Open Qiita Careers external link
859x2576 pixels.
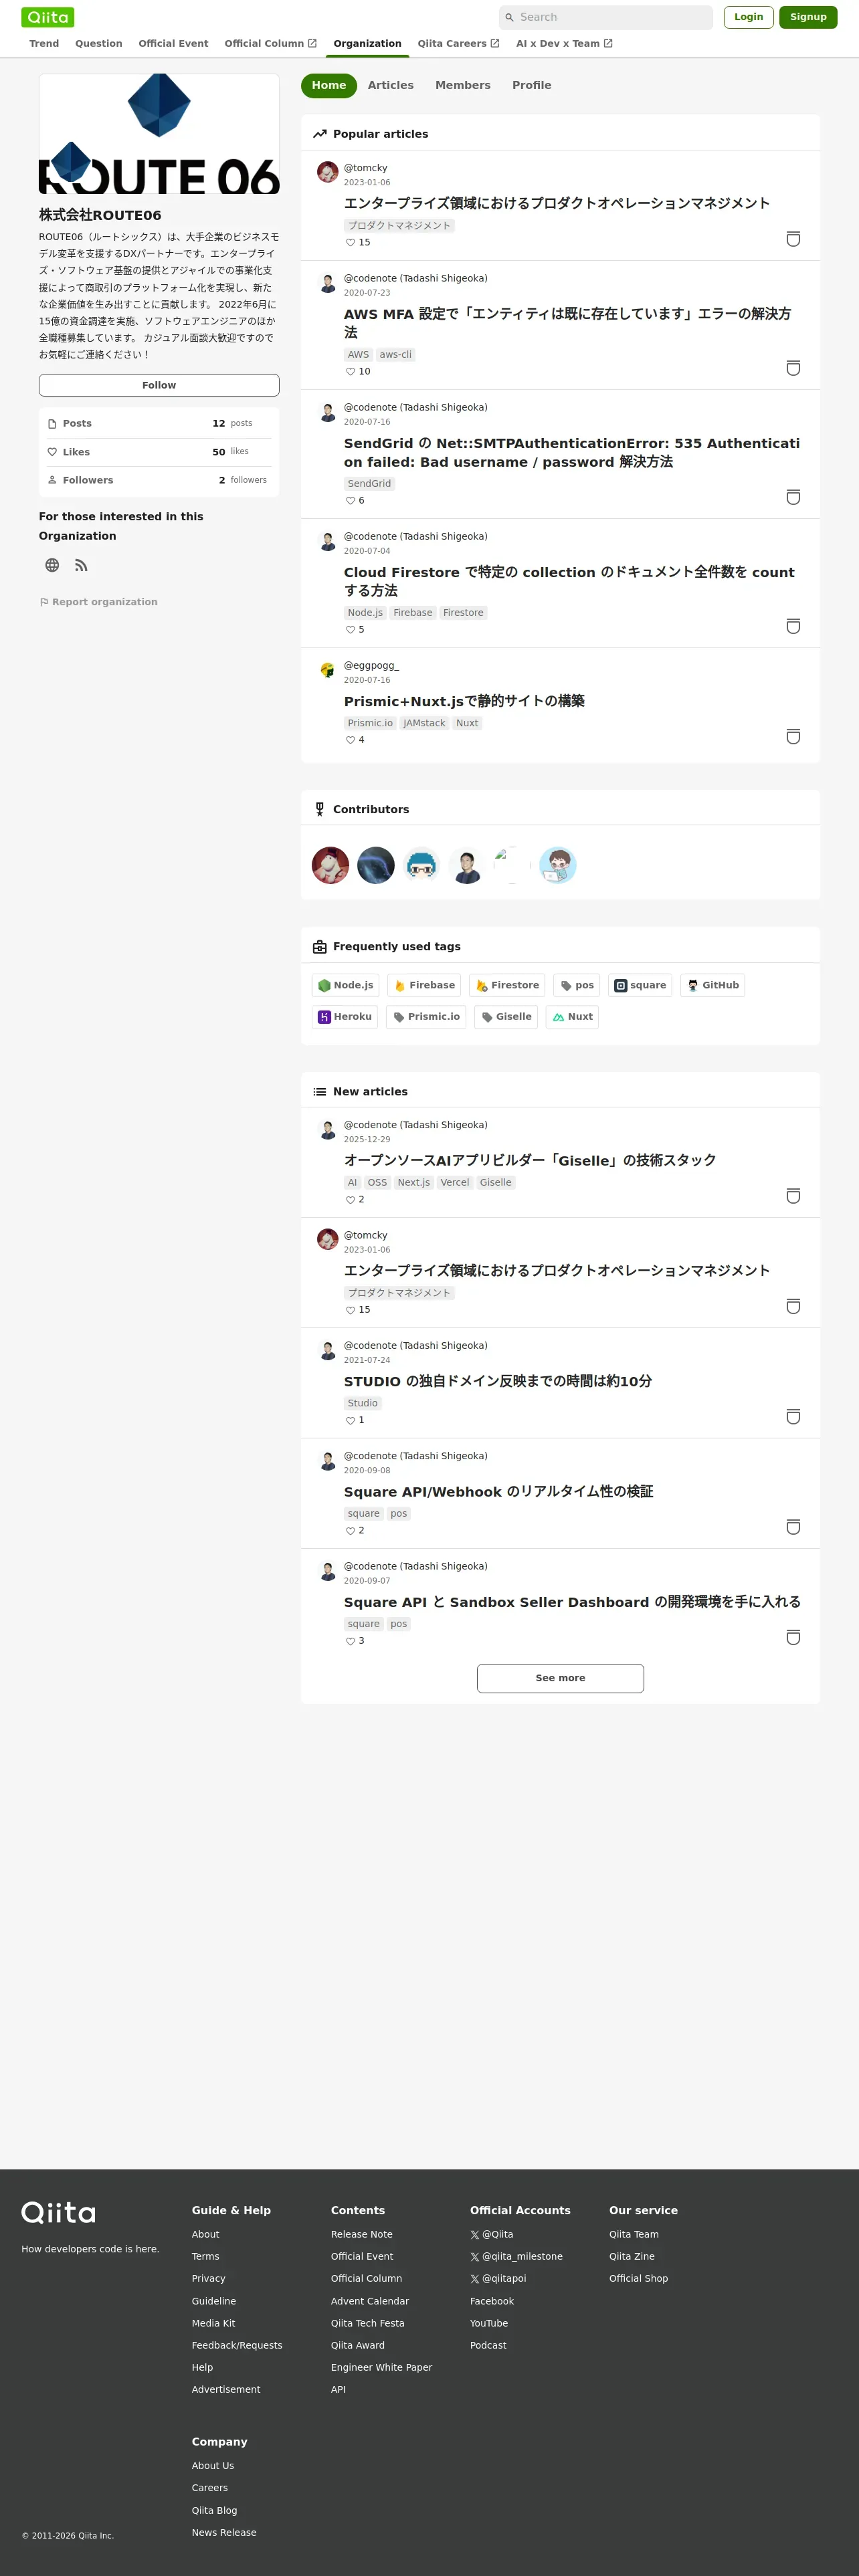(458, 43)
